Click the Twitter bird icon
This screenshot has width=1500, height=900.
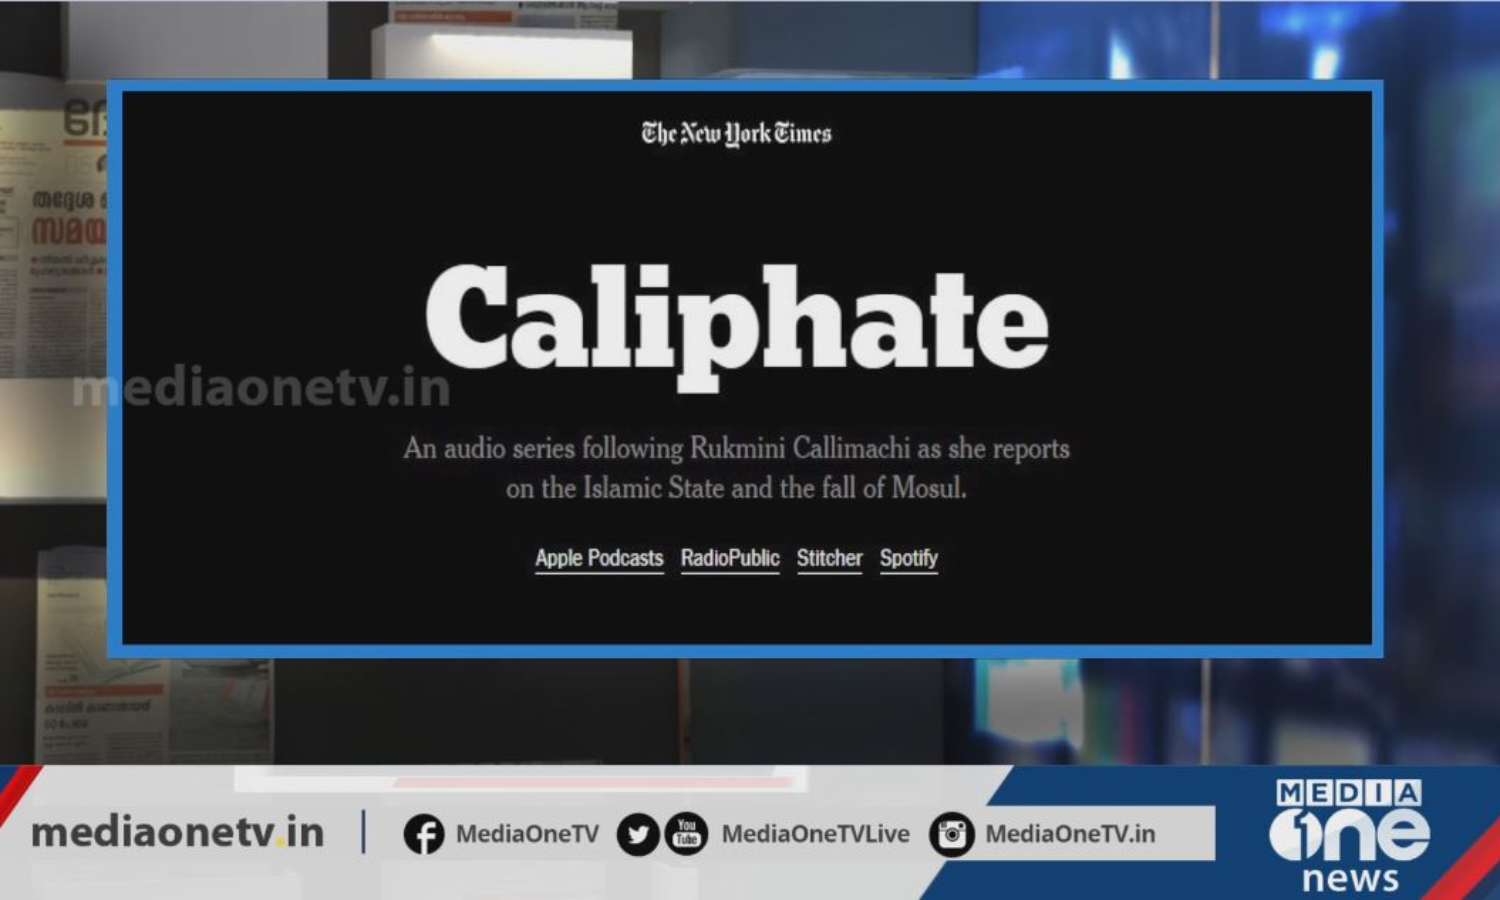click(x=637, y=834)
